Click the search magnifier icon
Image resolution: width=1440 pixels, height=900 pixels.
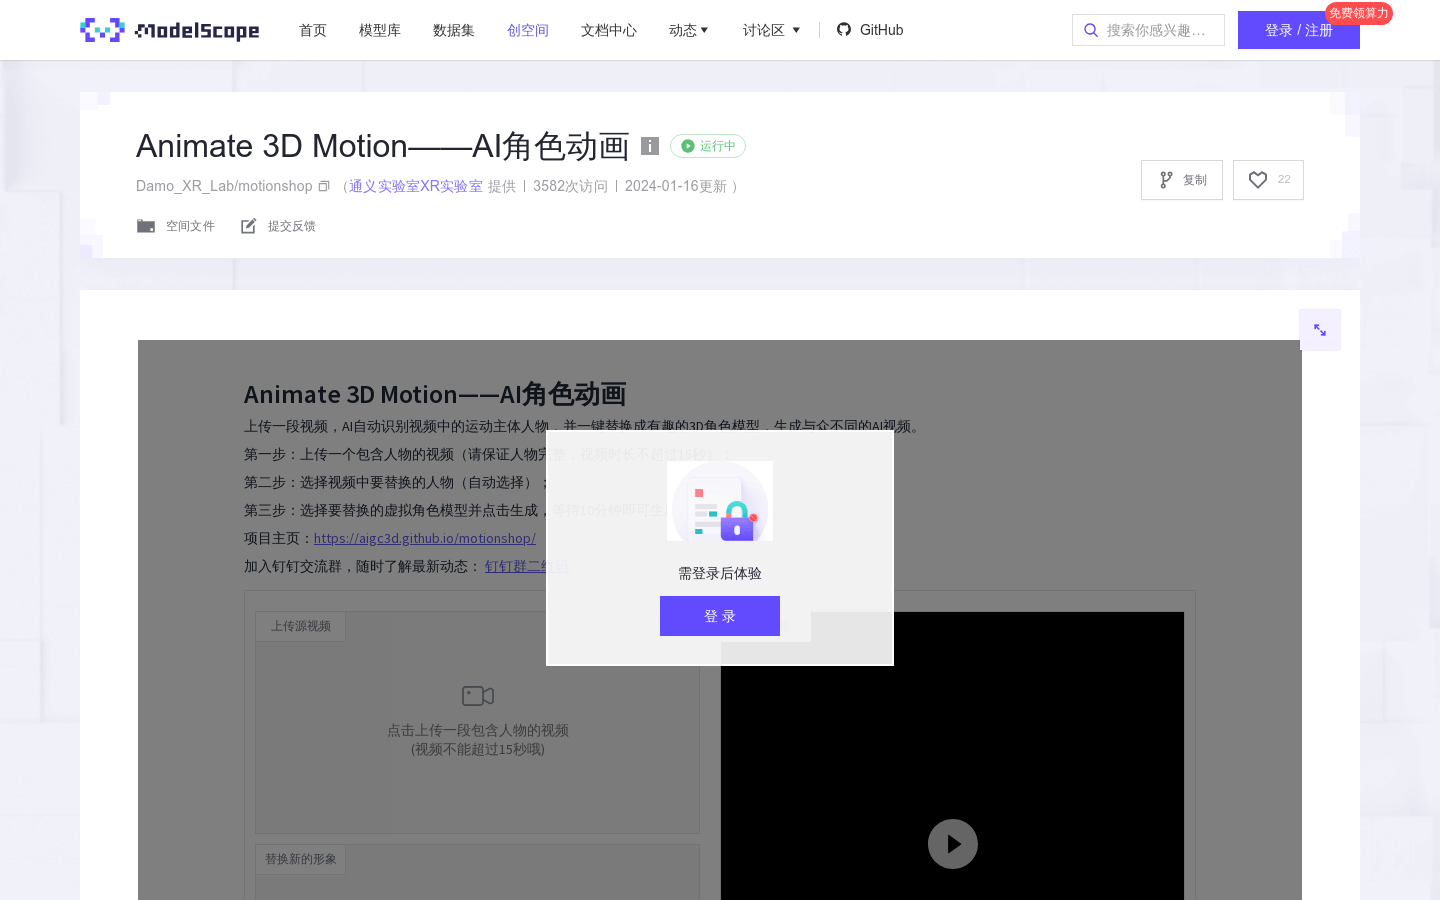1091,30
